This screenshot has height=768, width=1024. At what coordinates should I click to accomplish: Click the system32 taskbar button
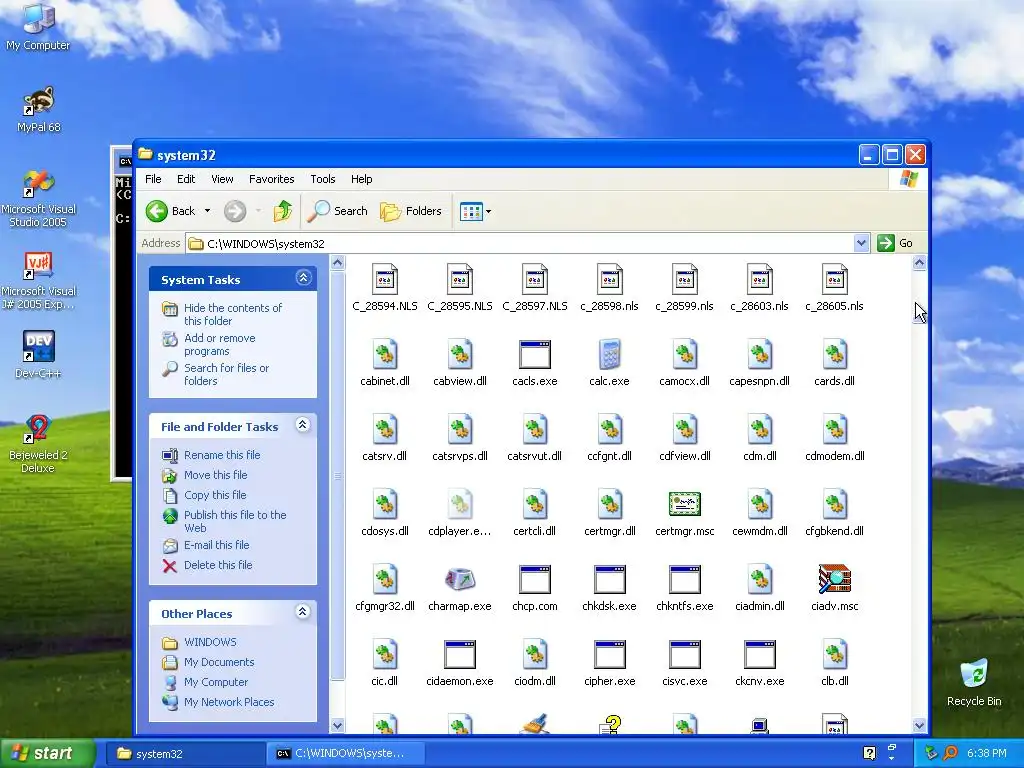coord(185,753)
